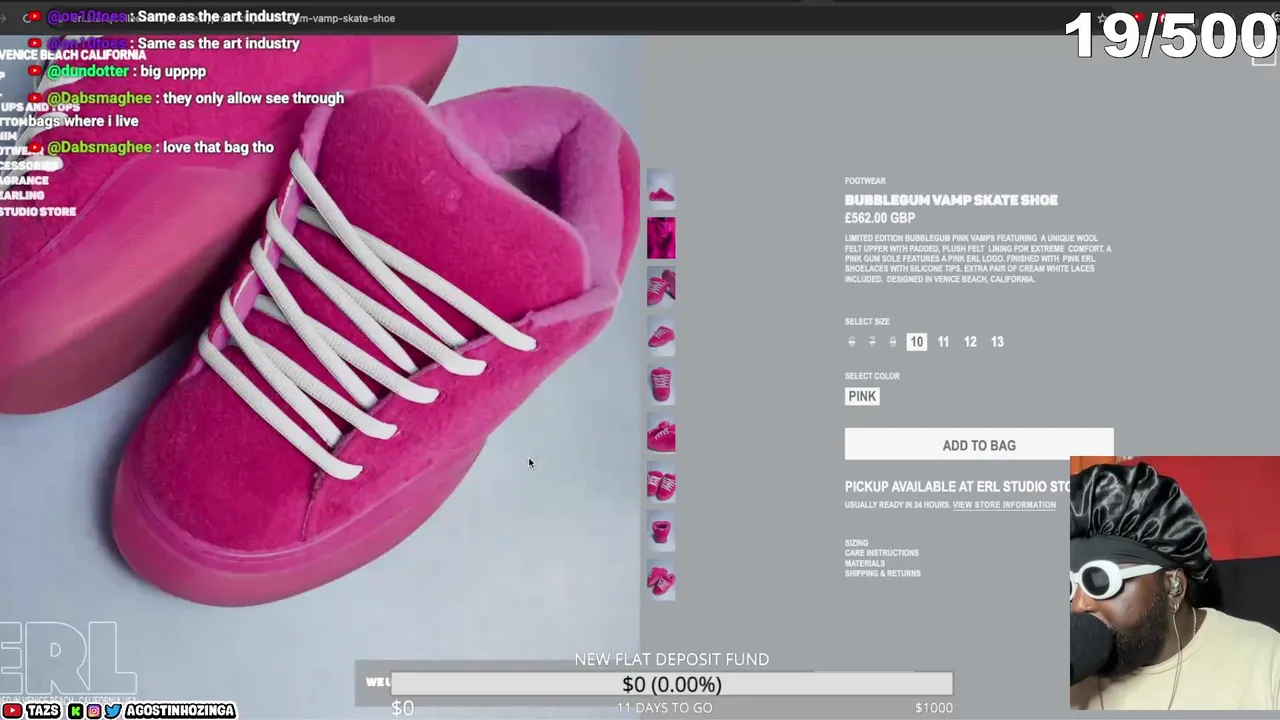Choose the crossed-out size 8 option
This screenshot has width=1280, height=720.
893,342
